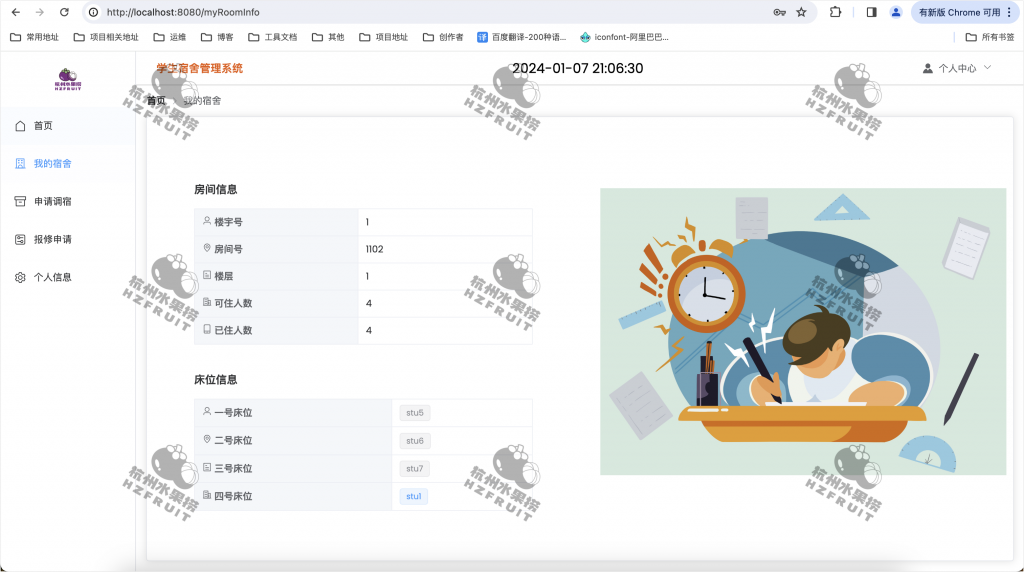
Task: Click the 床位信息 heading
Action: 216,380
